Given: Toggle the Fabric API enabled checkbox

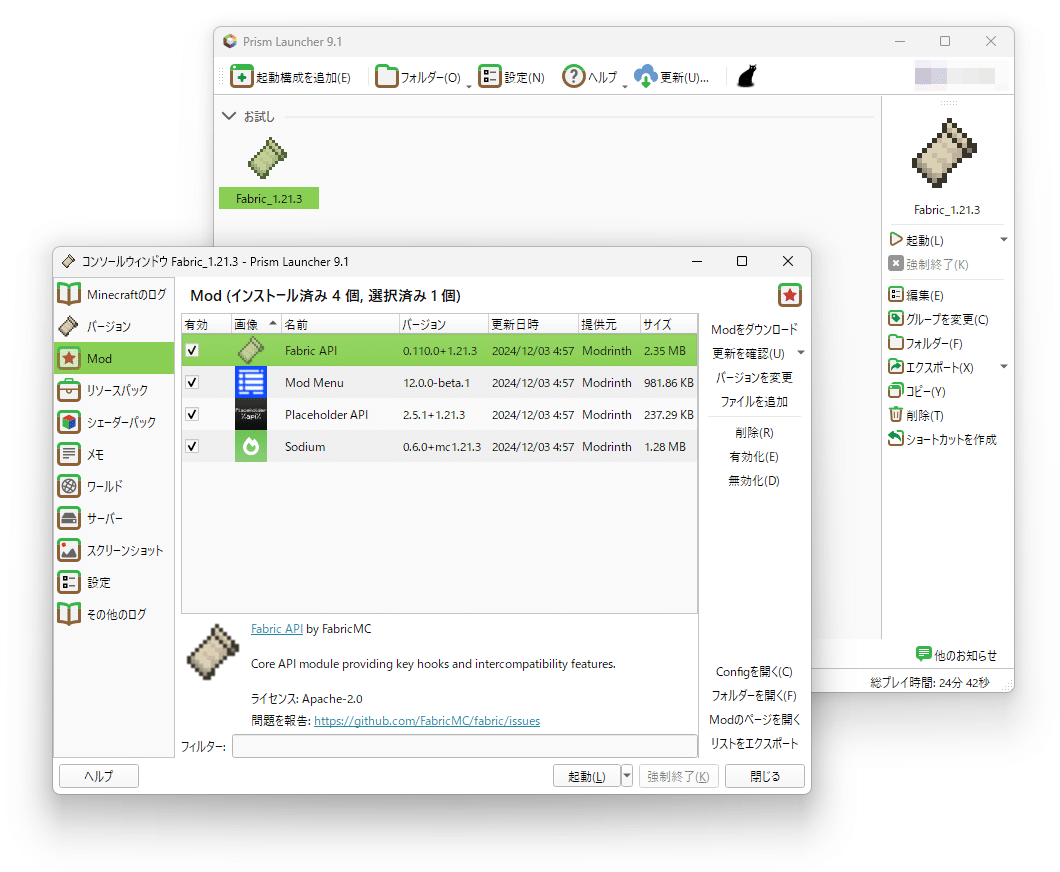Looking at the screenshot, I should click(193, 350).
